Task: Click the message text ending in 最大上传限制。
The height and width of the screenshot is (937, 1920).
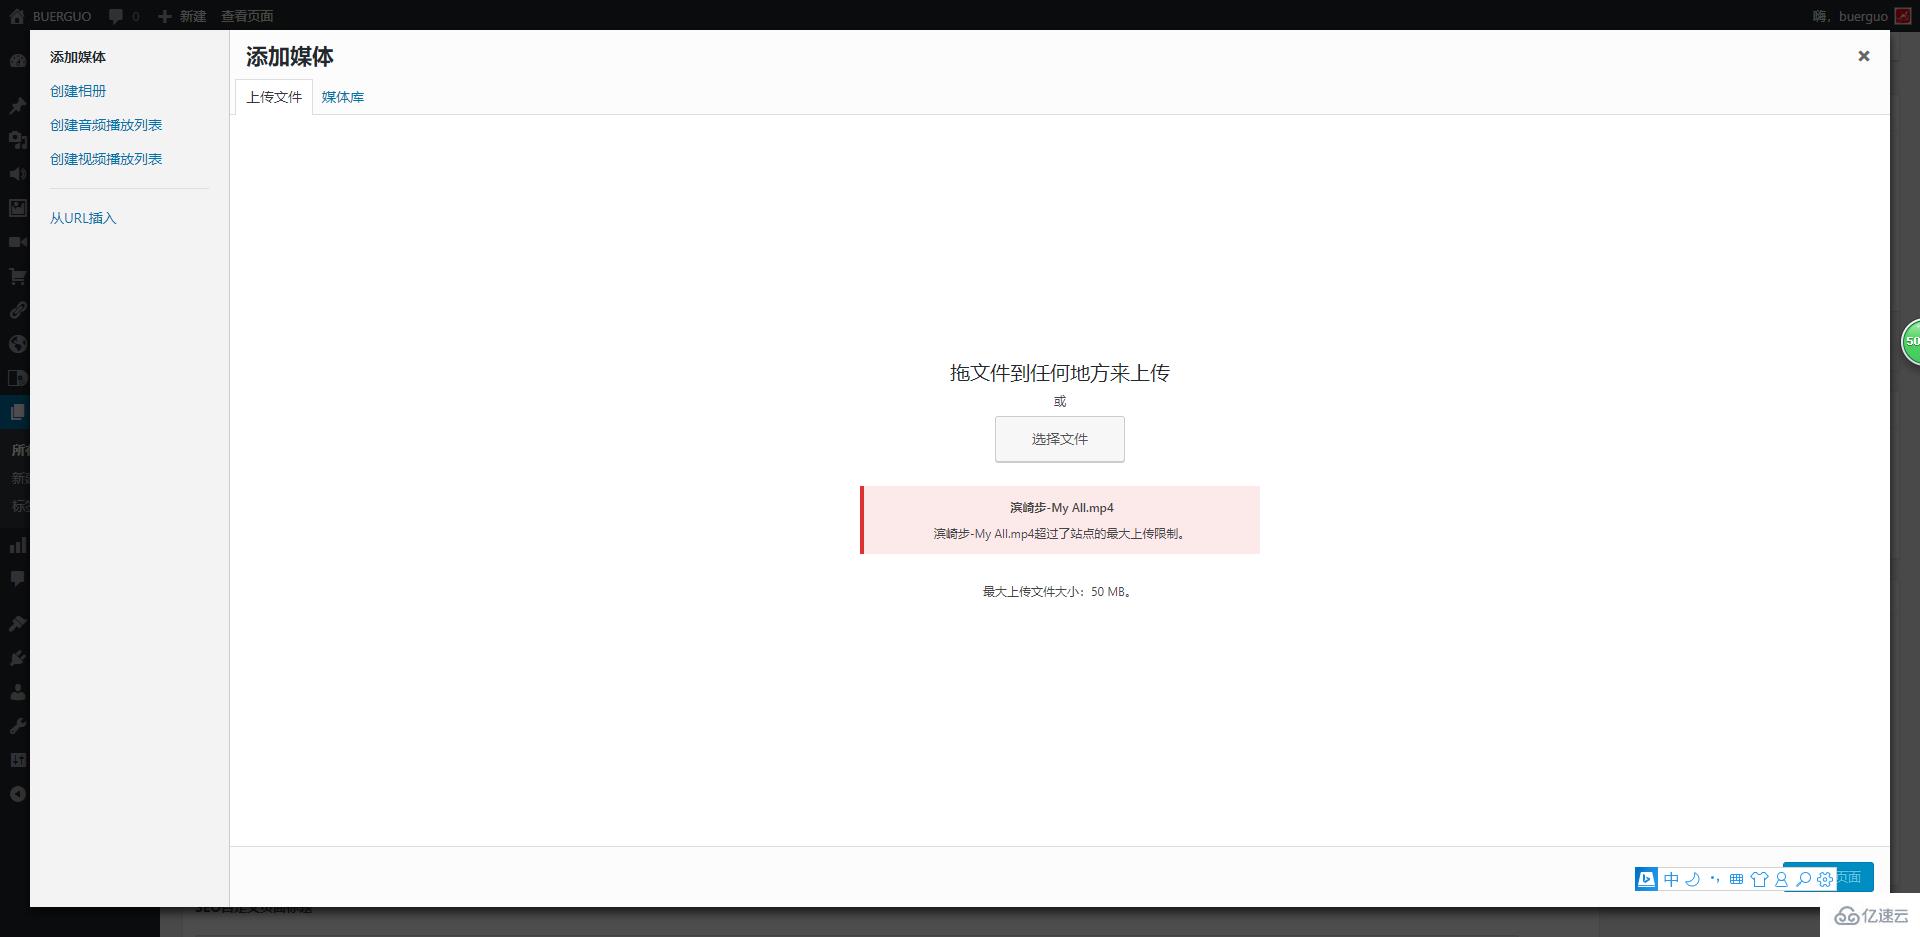Action: point(1061,534)
